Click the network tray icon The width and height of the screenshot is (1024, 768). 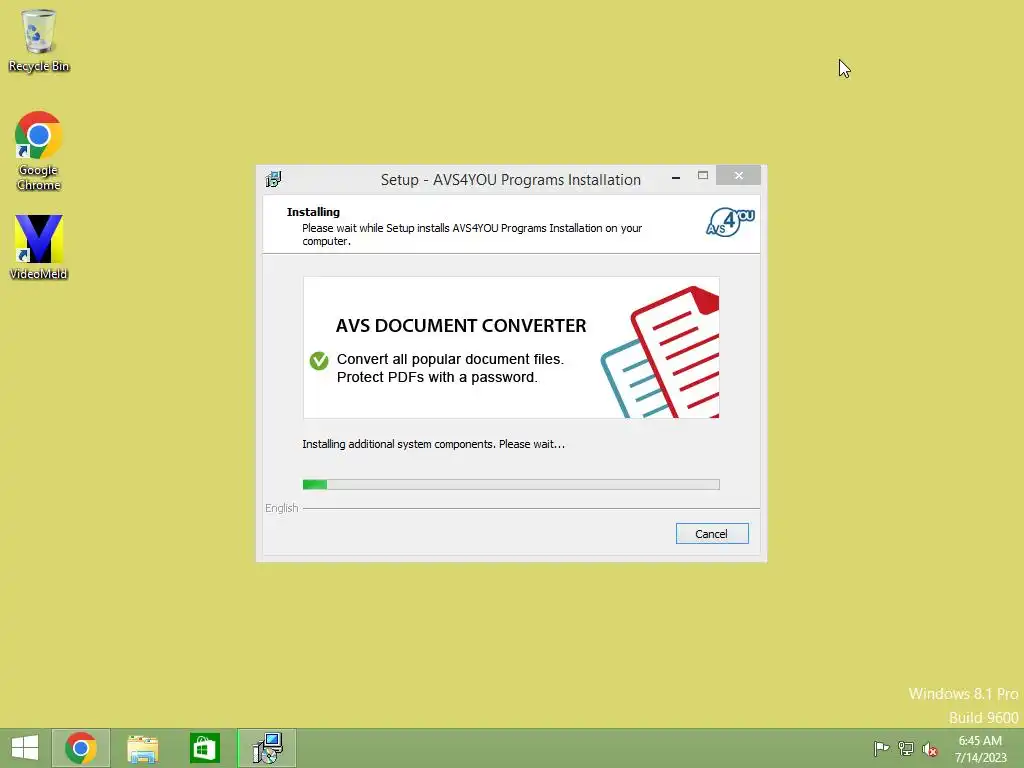click(x=906, y=748)
